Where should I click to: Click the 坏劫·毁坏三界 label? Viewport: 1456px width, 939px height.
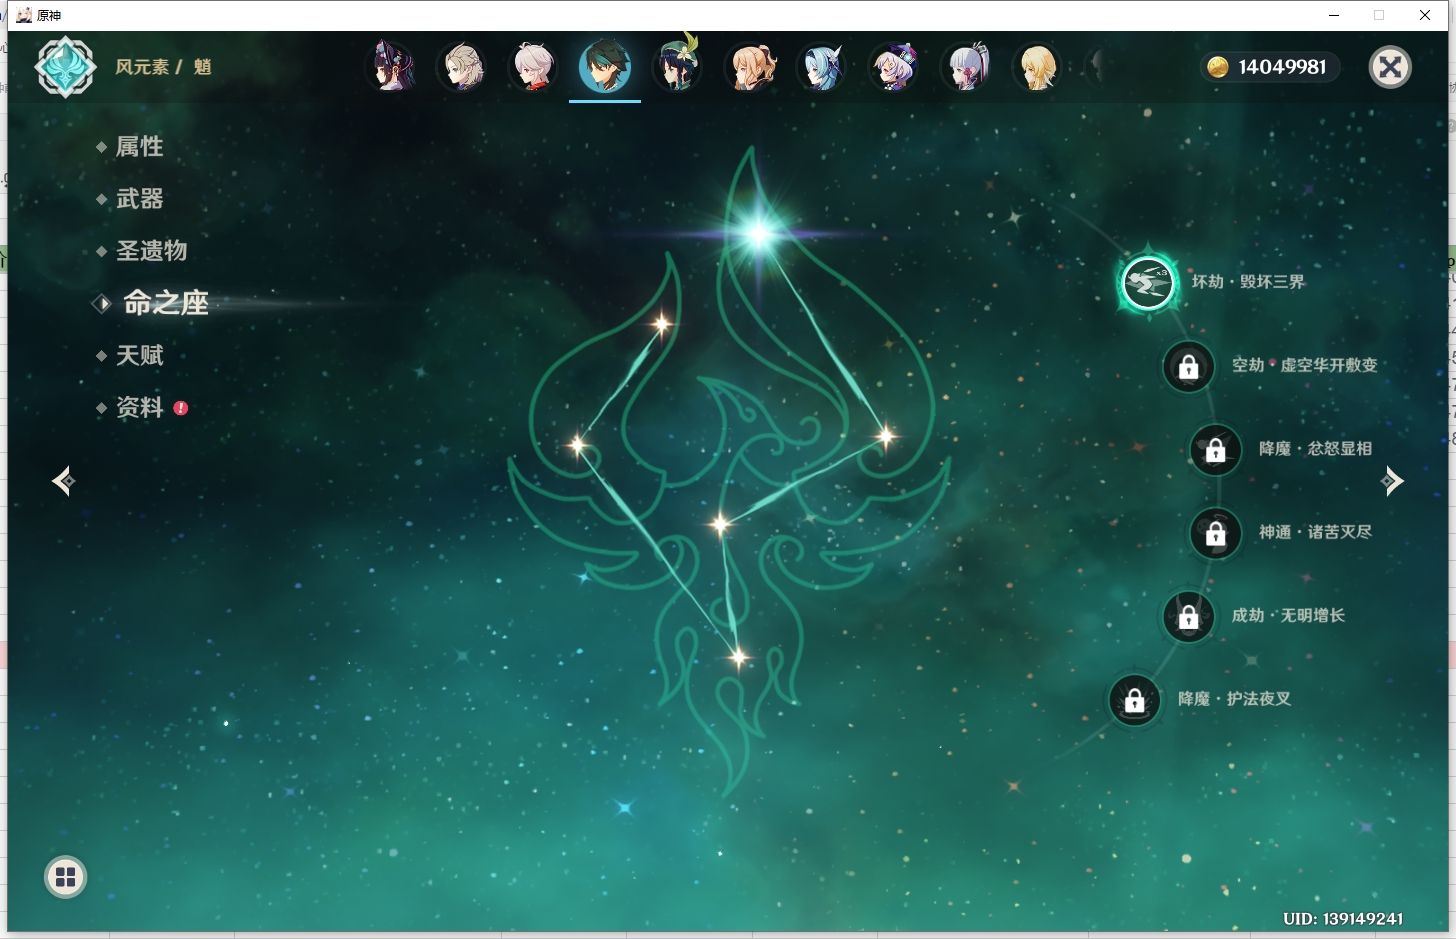click(1248, 282)
